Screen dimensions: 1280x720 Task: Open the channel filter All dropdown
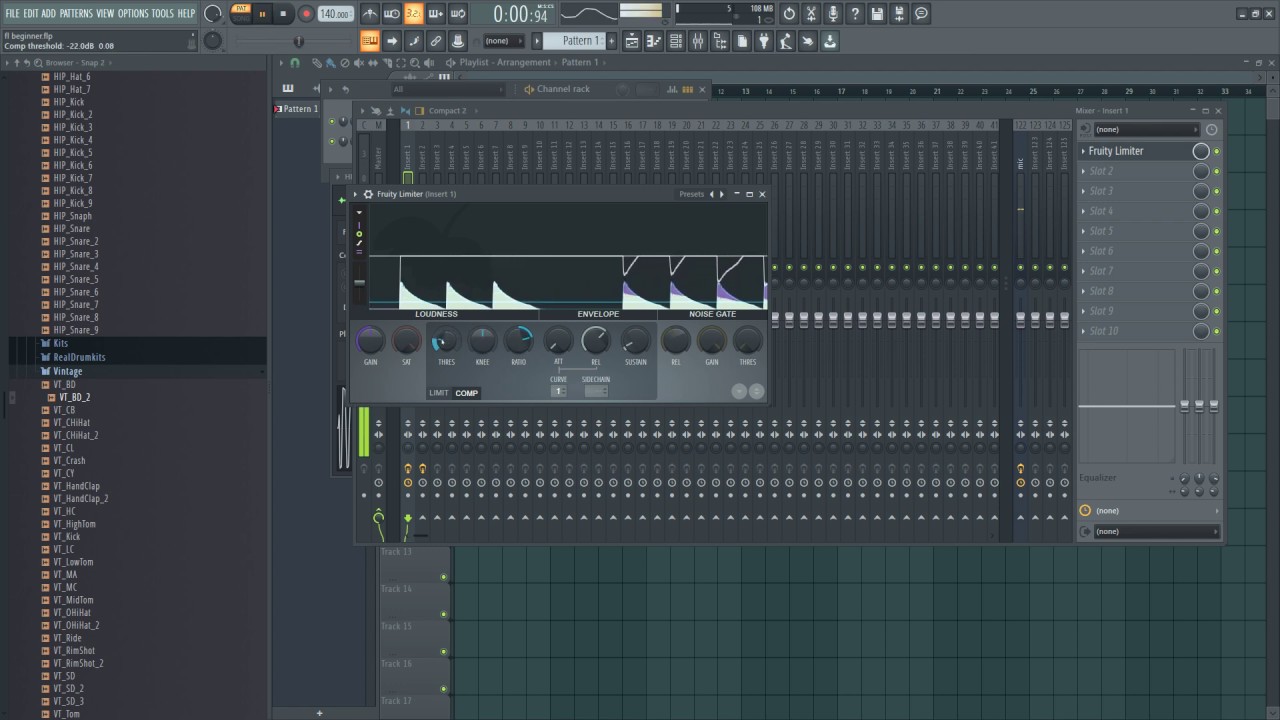pos(447,89)
